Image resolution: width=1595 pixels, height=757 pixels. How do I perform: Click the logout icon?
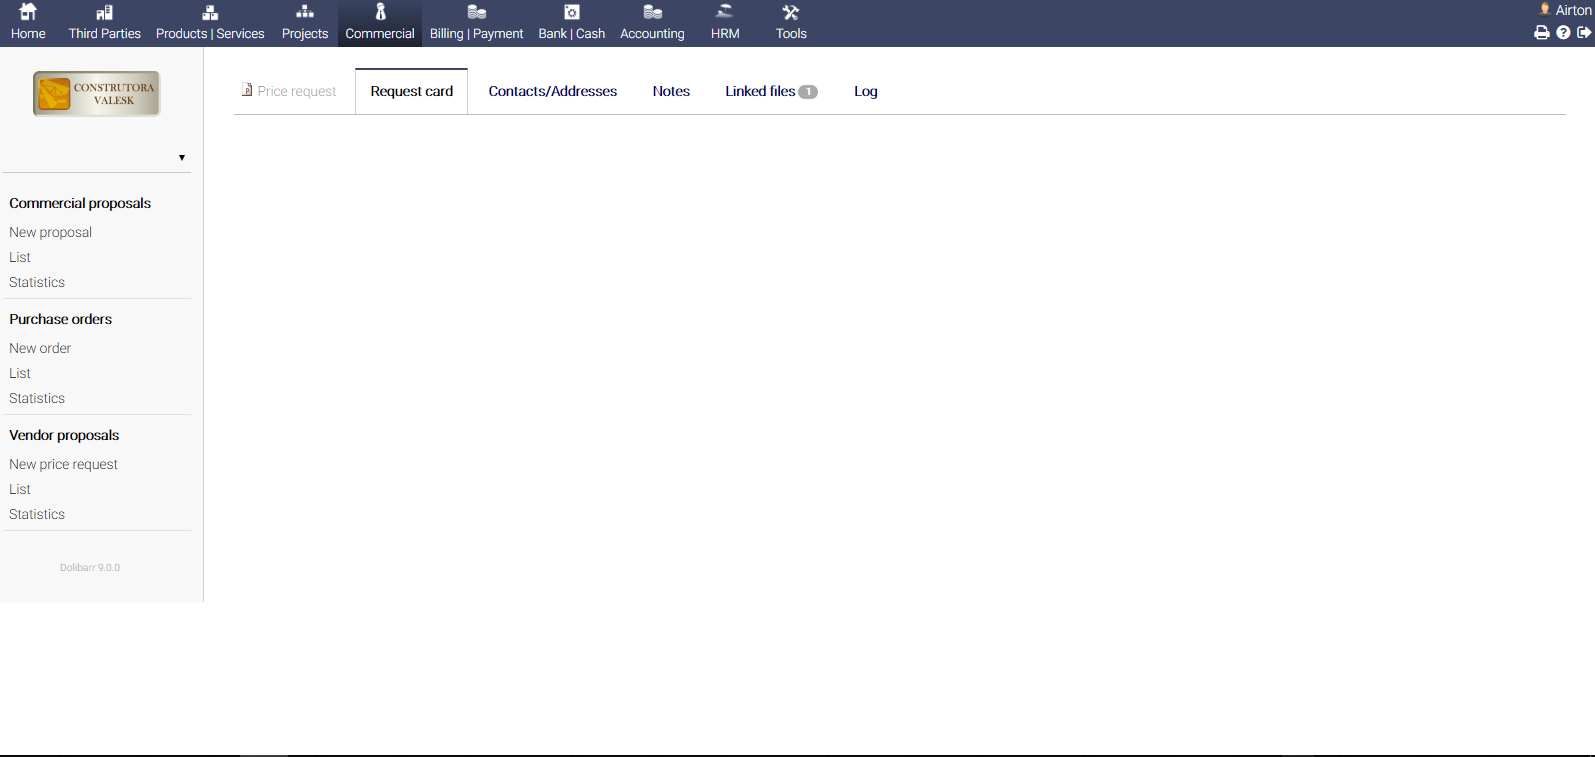(x=1584, y=33)
